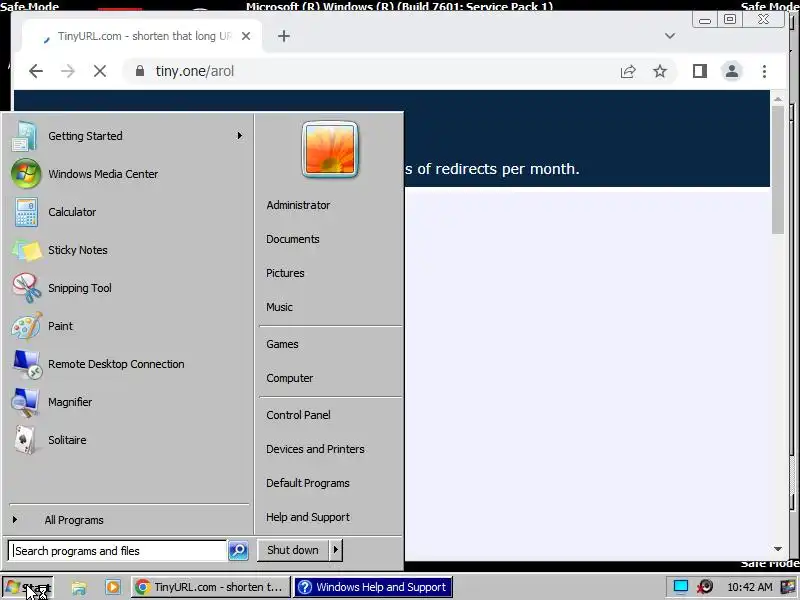Click the Start button on taskbar

(28, 587)
